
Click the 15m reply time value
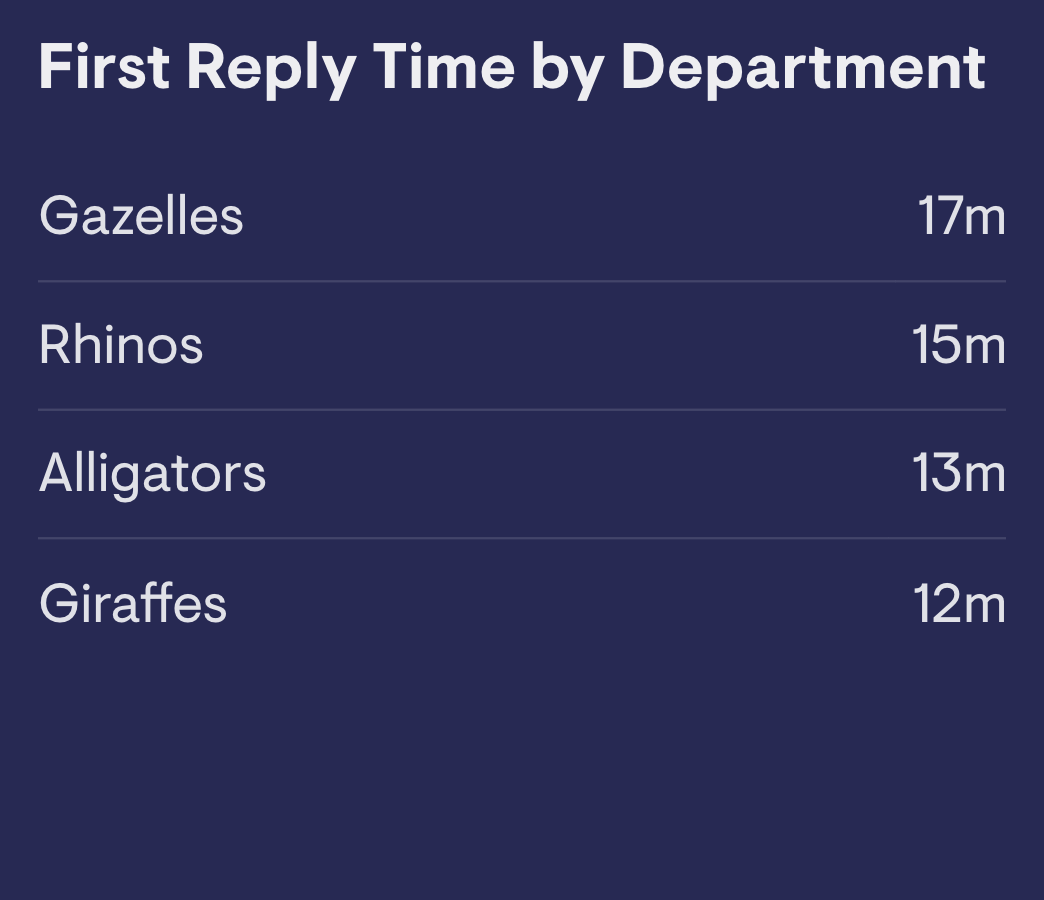(959, 345)
